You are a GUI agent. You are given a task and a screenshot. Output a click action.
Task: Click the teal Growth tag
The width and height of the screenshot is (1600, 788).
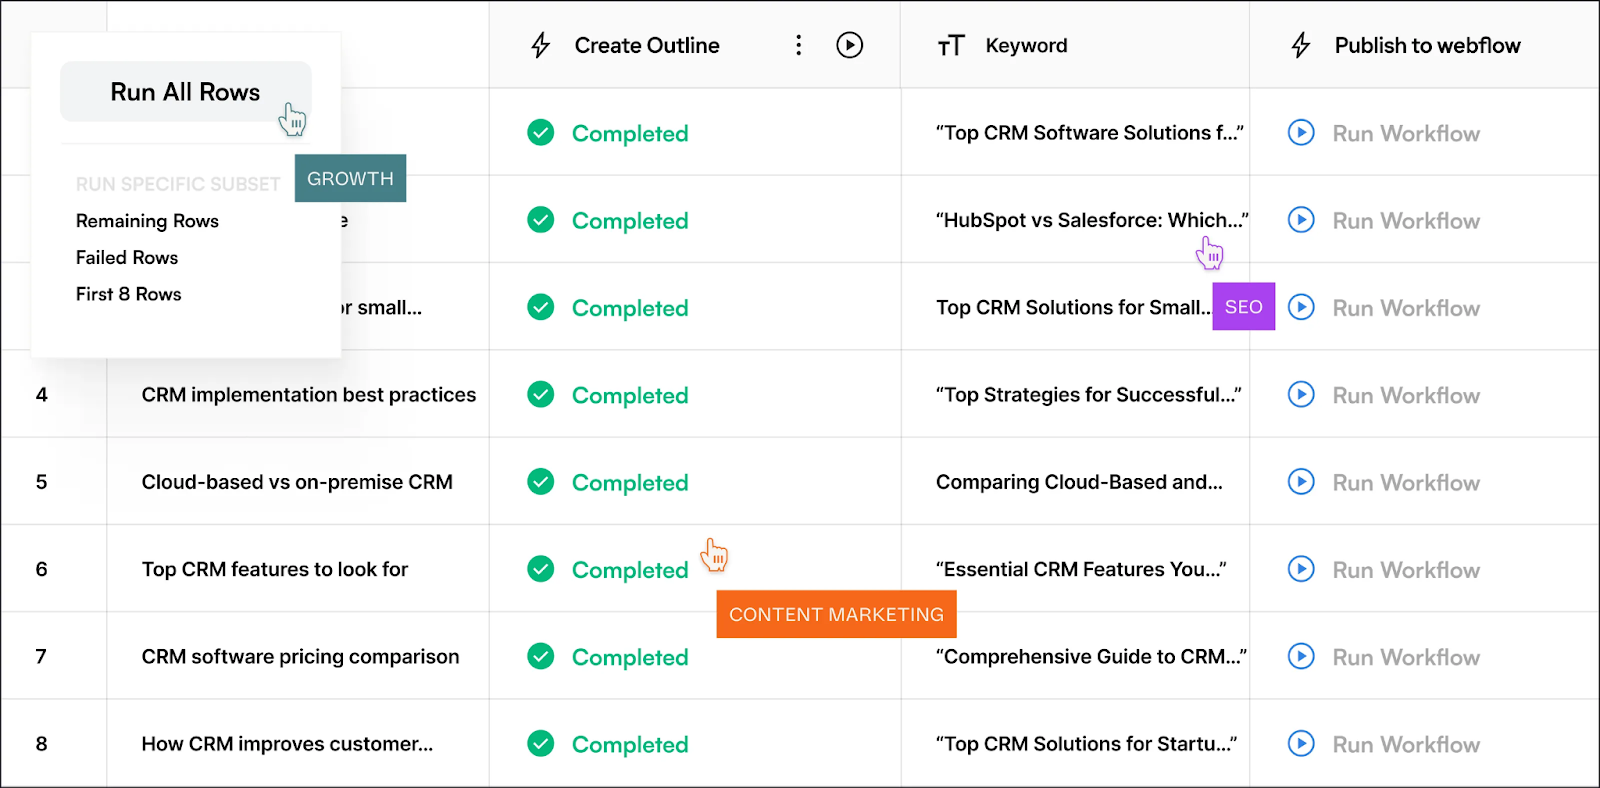(x=350, y=178)
